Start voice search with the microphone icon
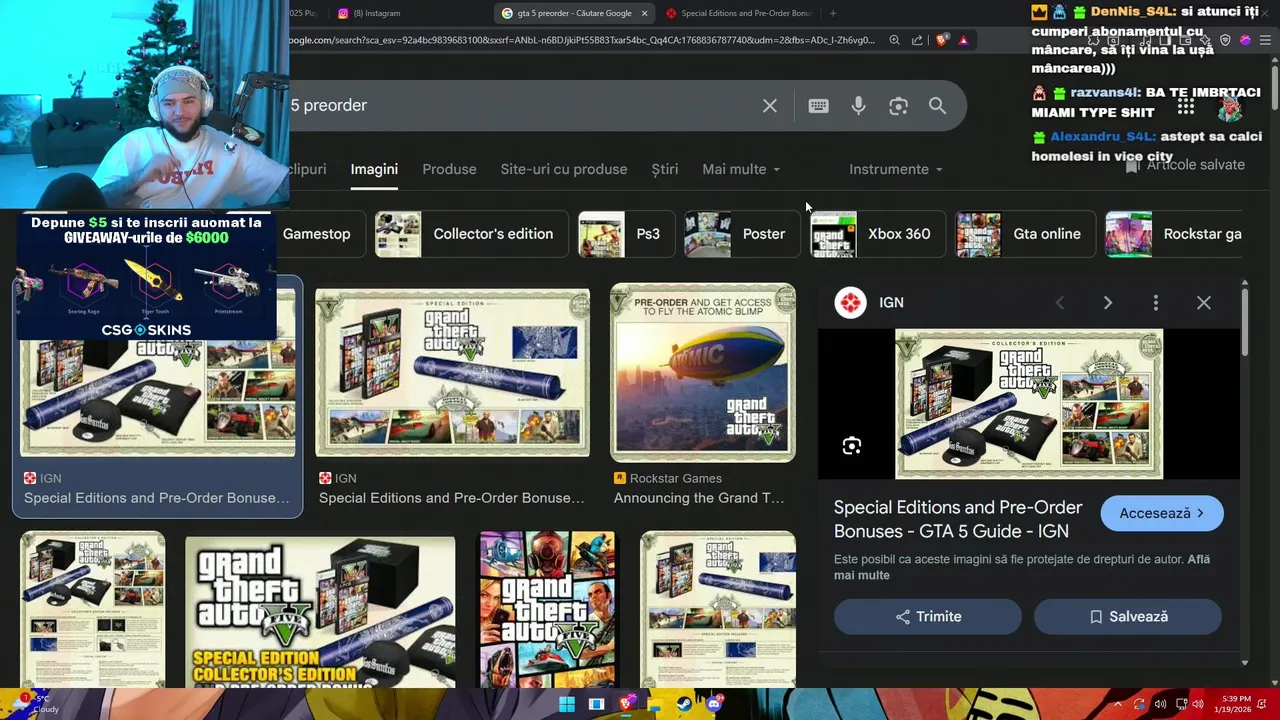The height and width of the screenshot is (720, 1280). 858,105
